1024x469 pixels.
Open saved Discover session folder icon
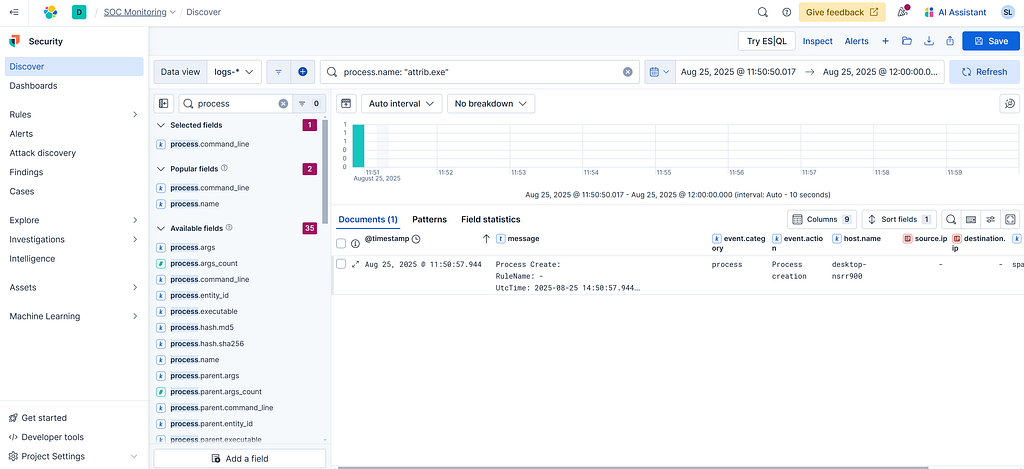point(906,41)
